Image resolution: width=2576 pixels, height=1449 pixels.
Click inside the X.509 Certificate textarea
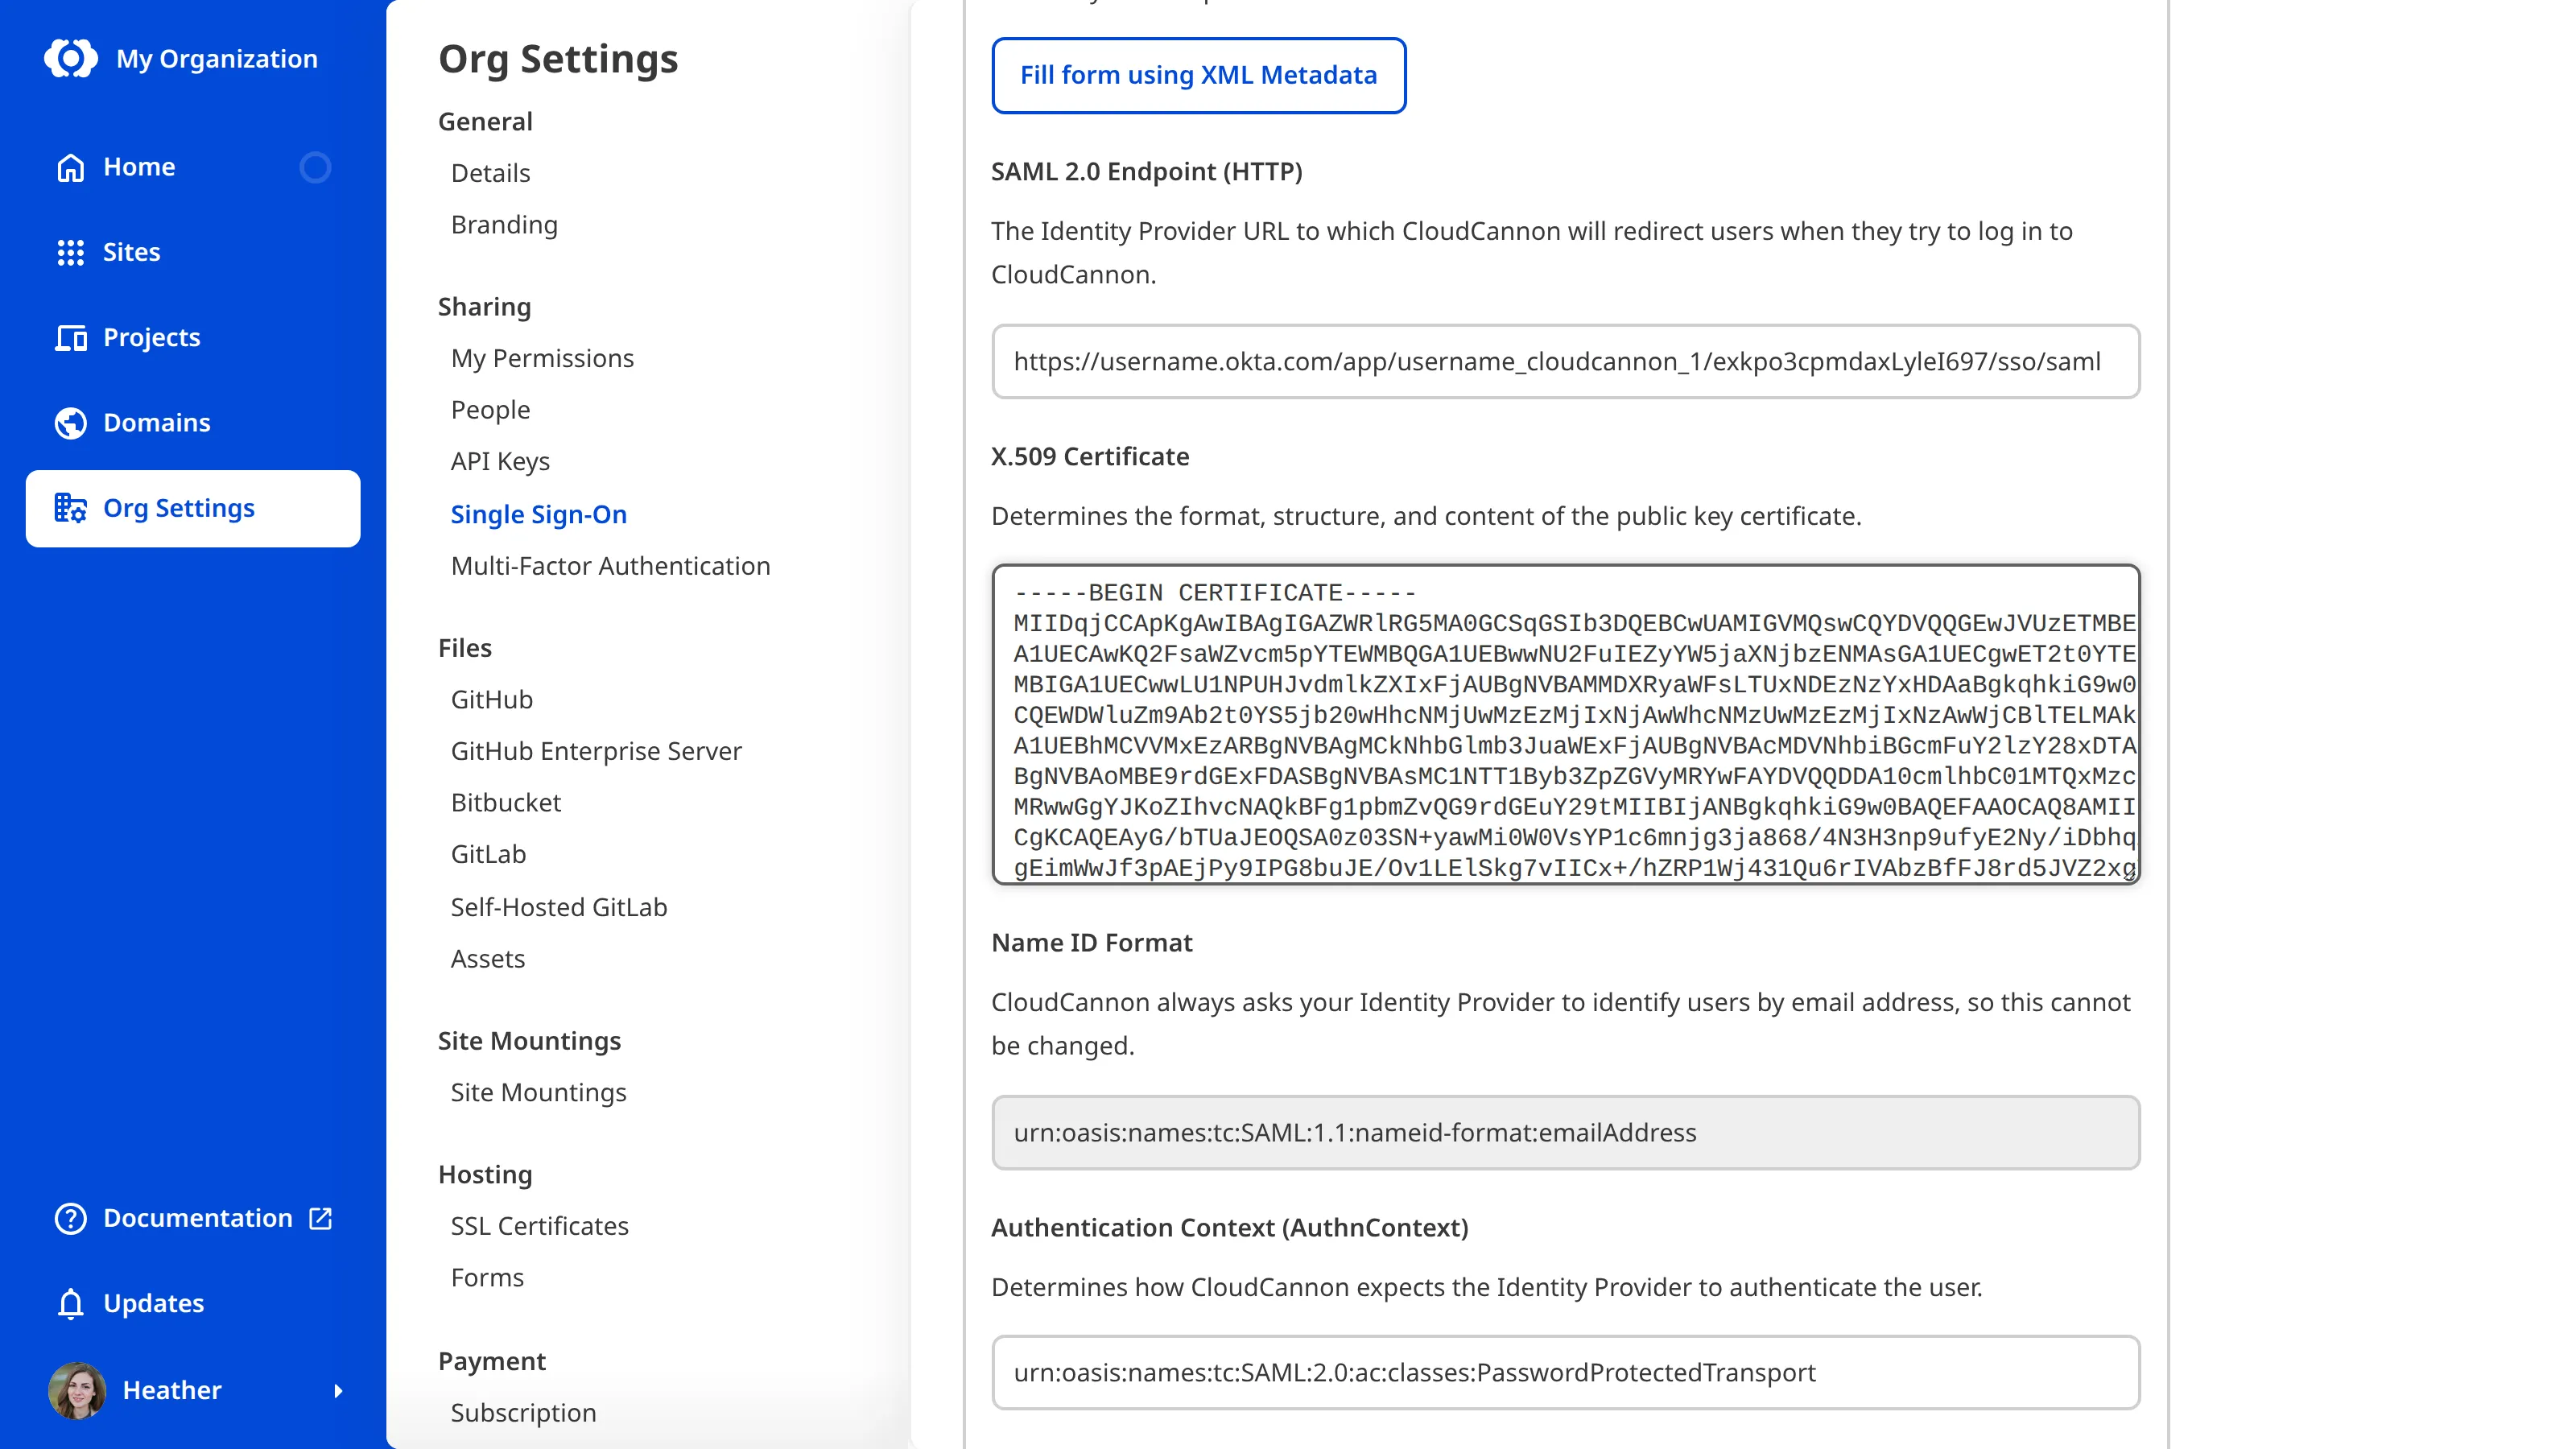pos(1565,724)
